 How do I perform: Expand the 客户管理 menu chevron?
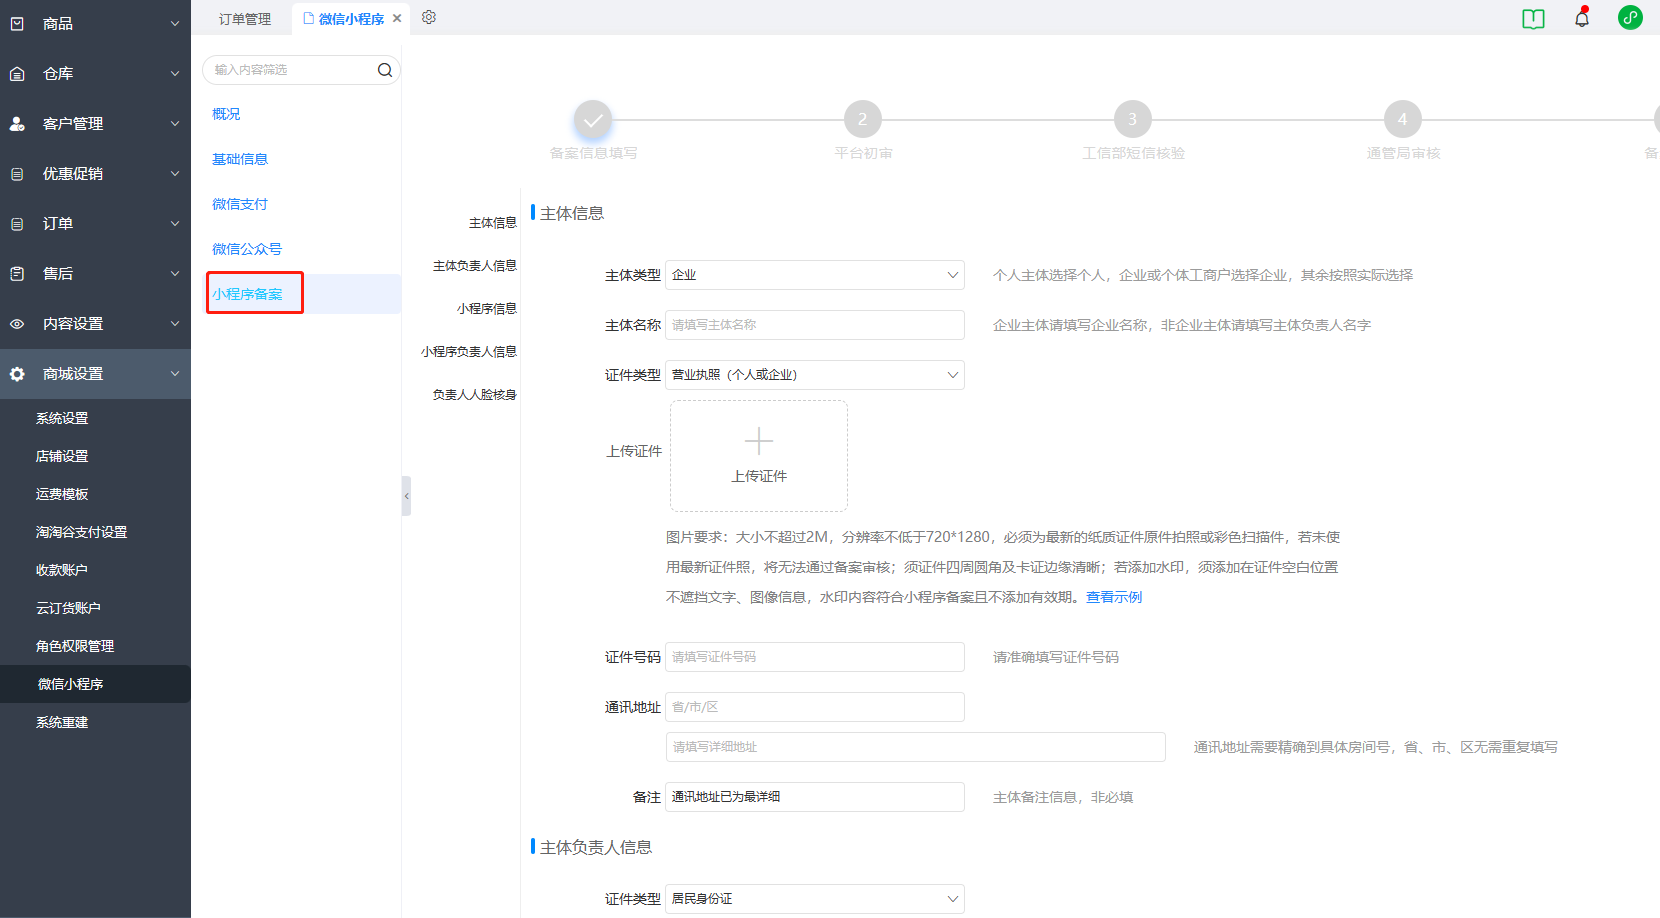(x=175, y=123)
